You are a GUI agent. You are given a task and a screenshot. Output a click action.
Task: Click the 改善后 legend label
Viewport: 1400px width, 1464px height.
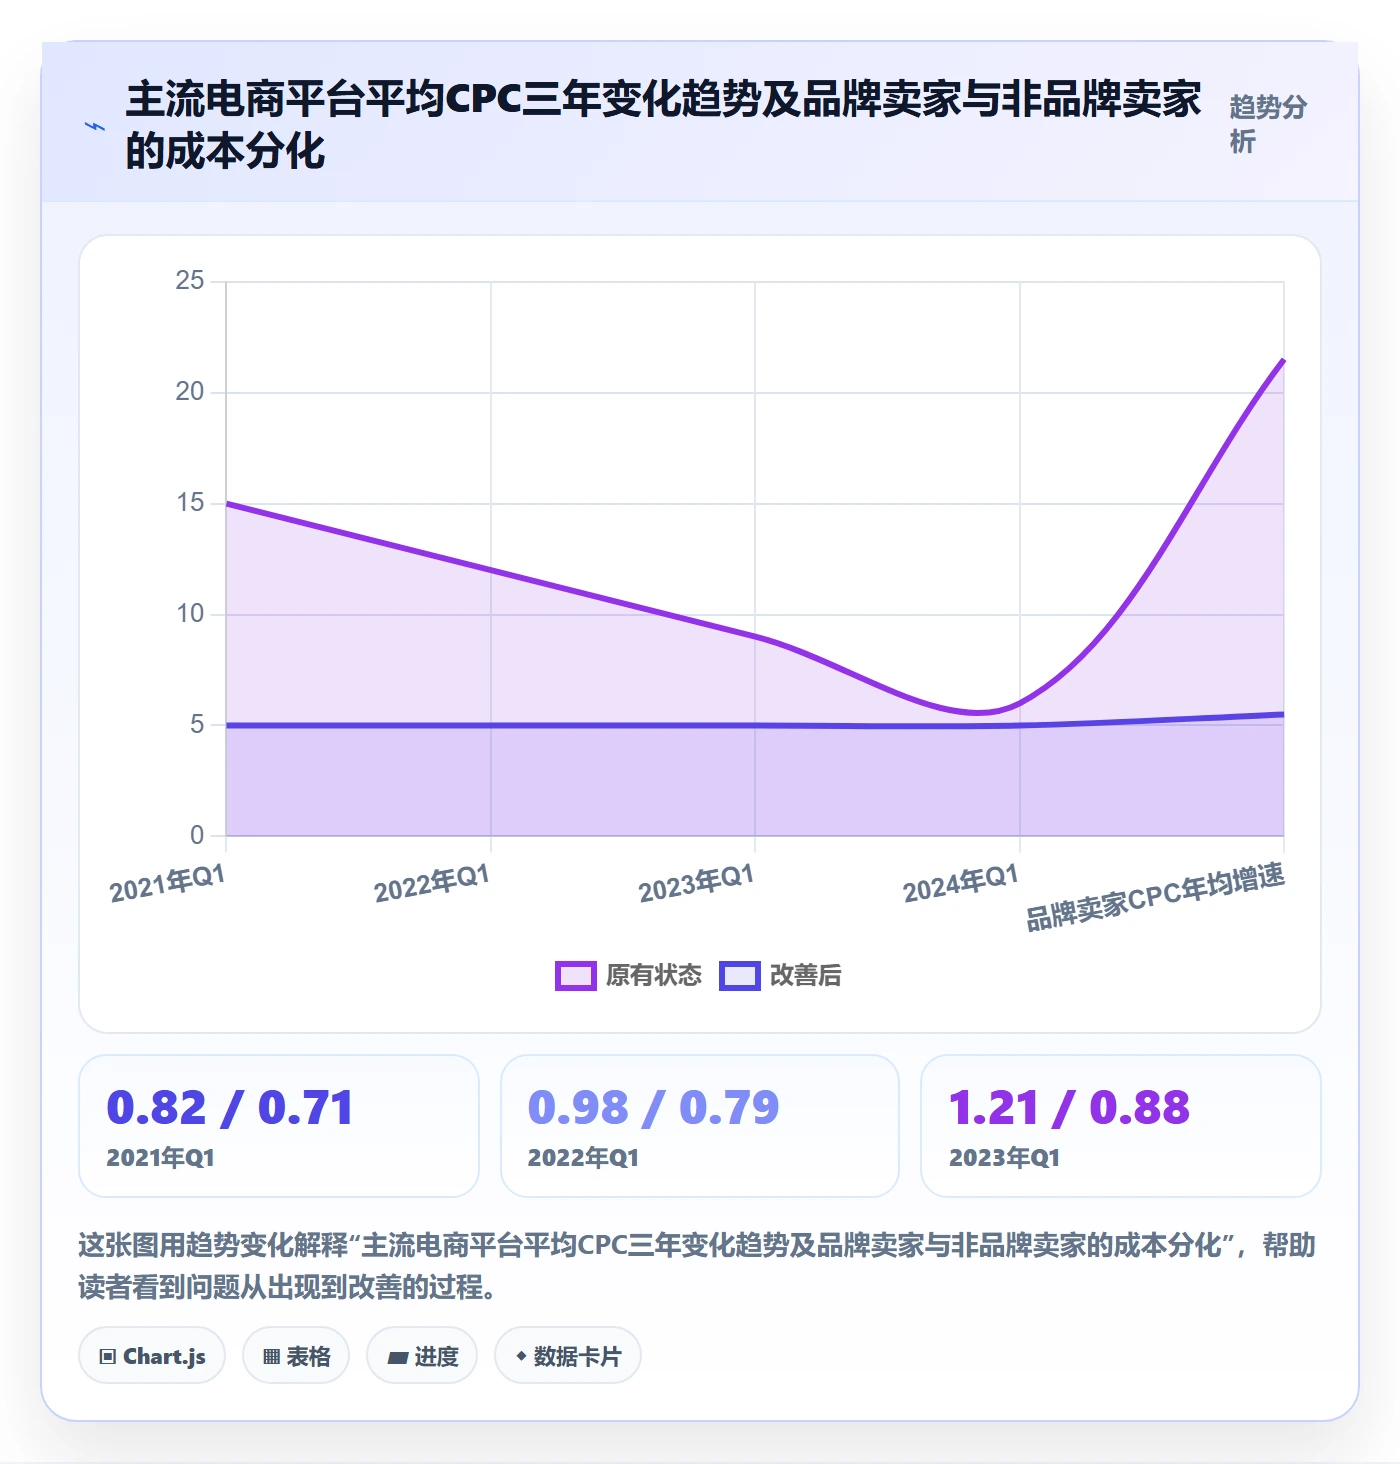tap(806, 975)
